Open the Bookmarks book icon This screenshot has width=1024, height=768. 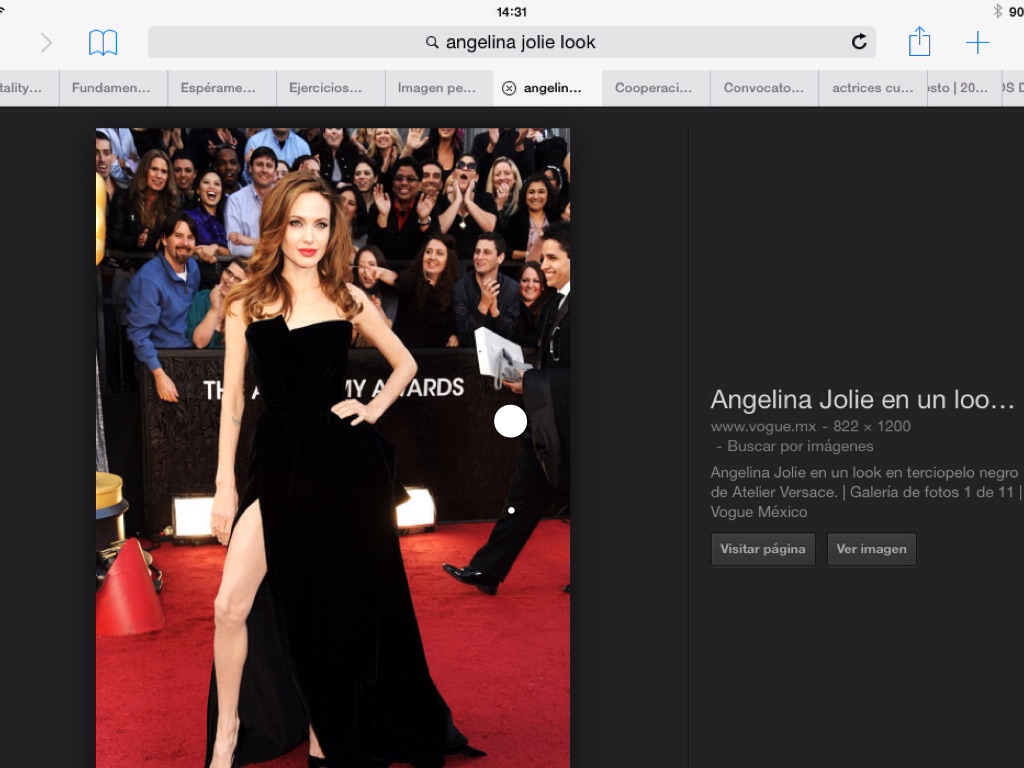click(103, 42)
